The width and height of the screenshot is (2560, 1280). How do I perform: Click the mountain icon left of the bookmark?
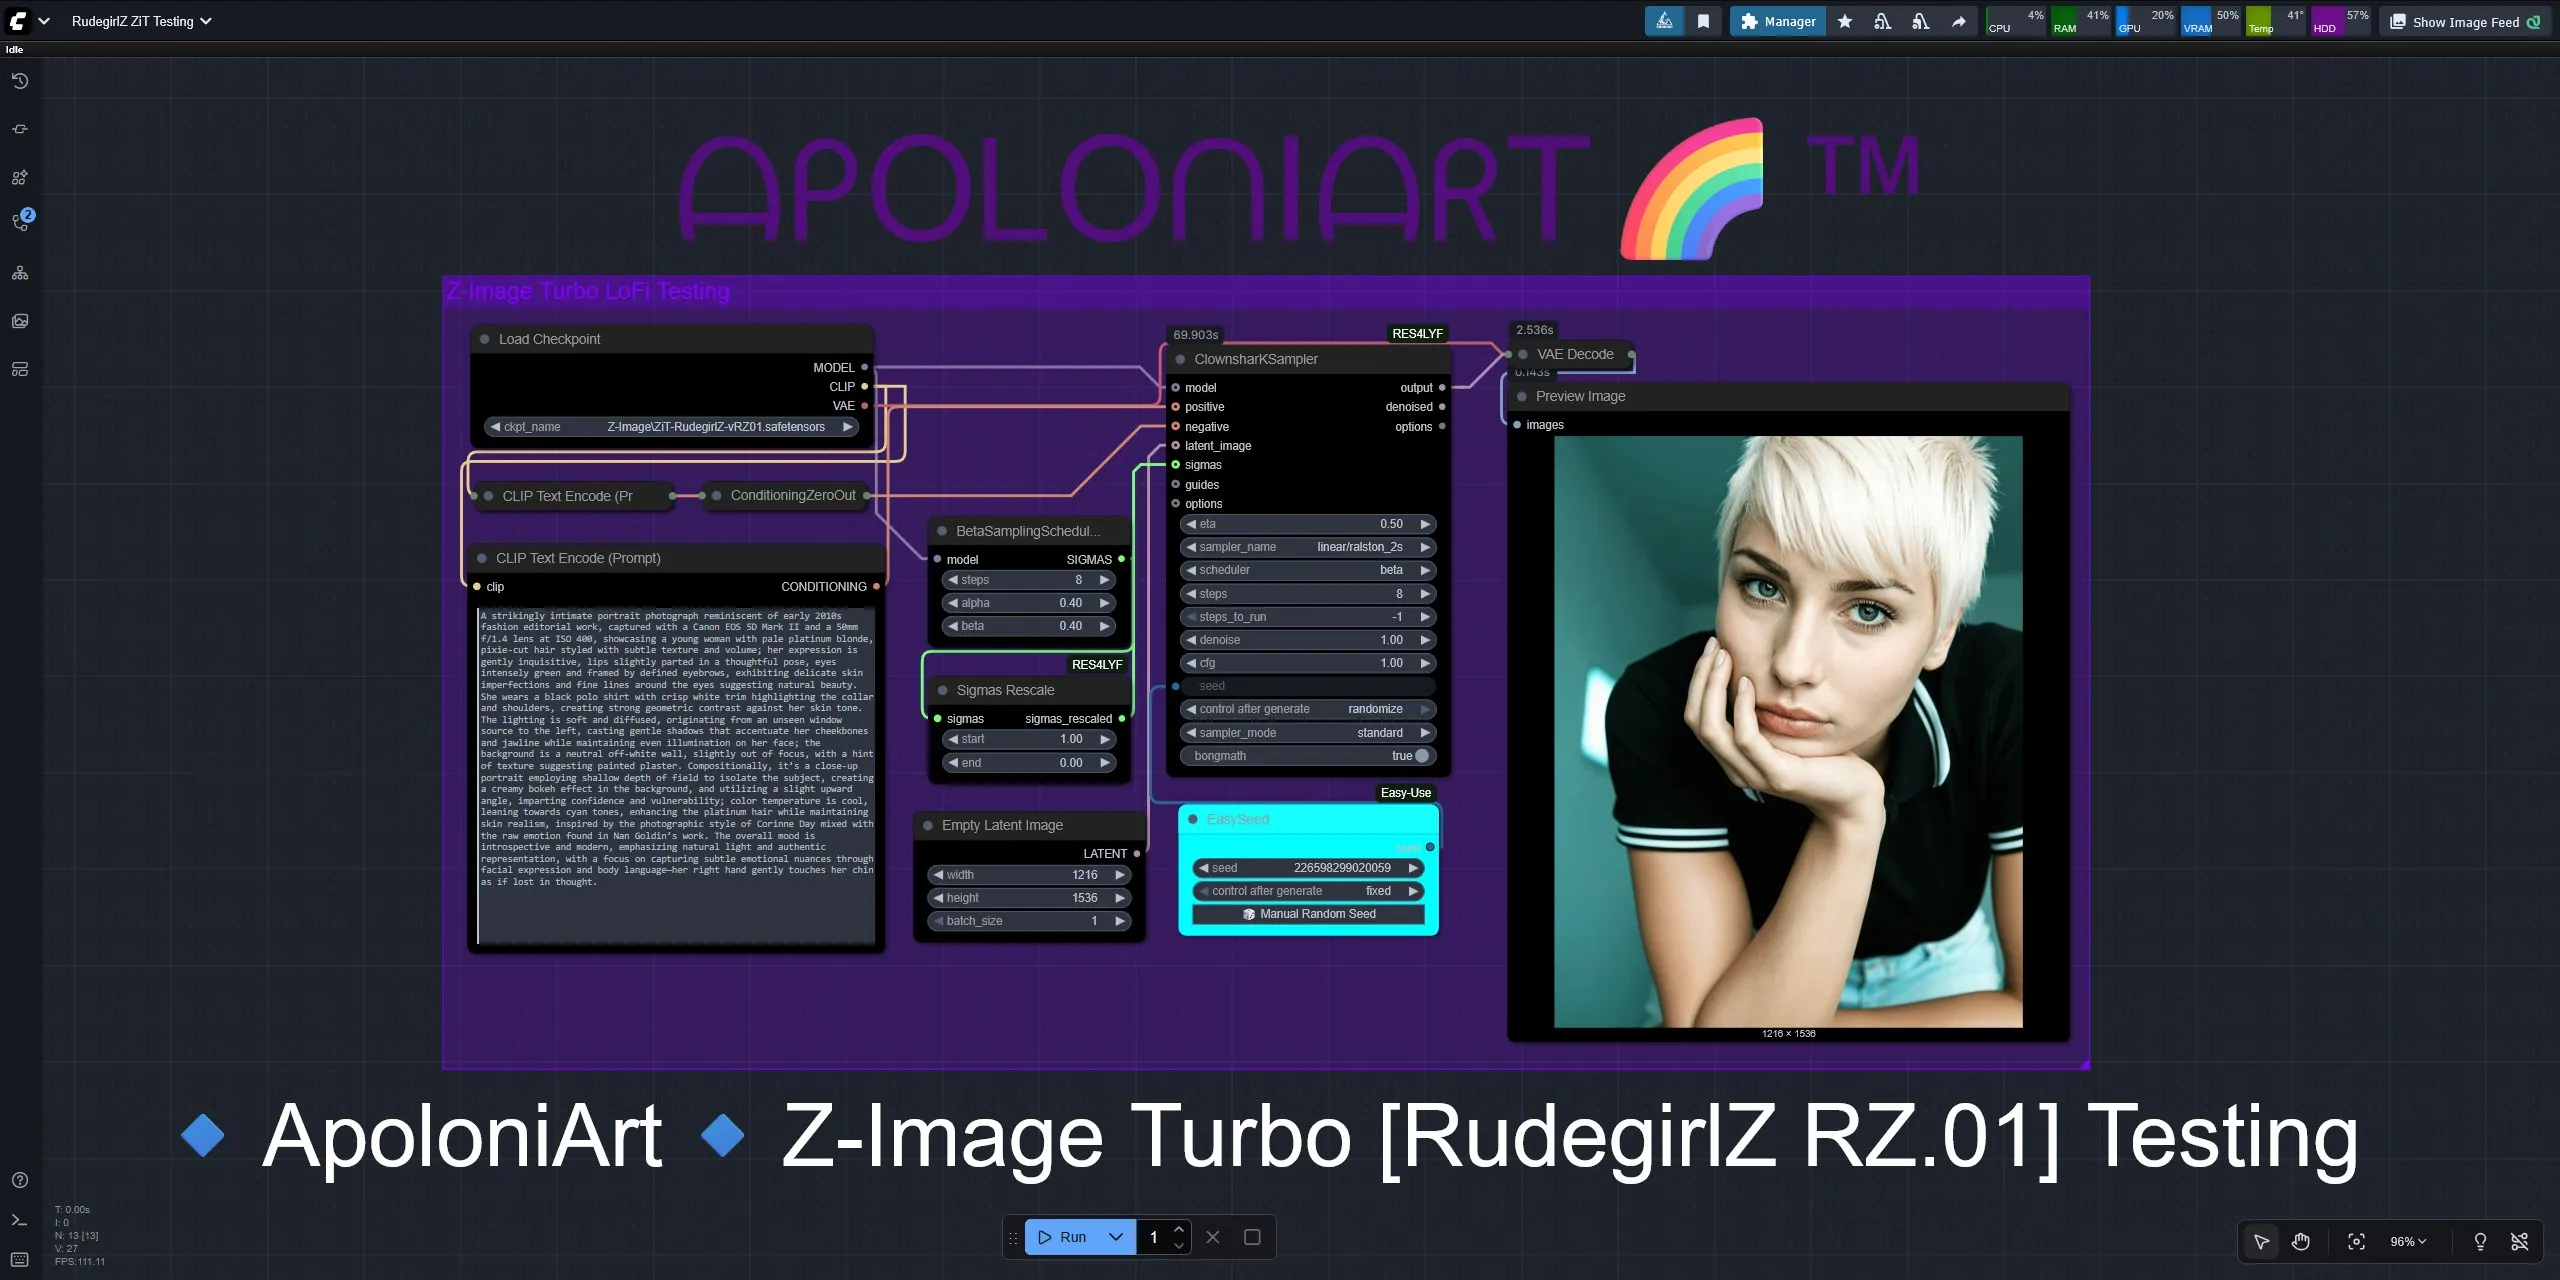1665,21
